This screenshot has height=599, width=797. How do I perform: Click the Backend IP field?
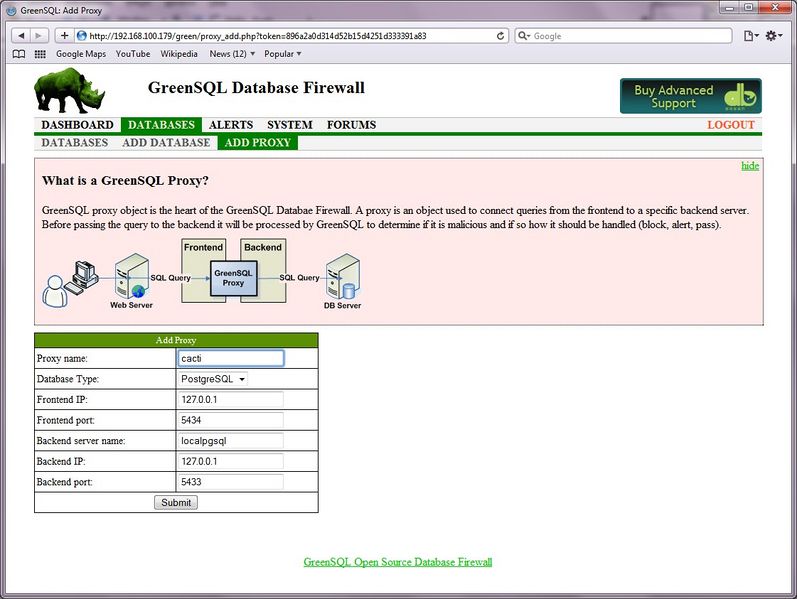231,461
